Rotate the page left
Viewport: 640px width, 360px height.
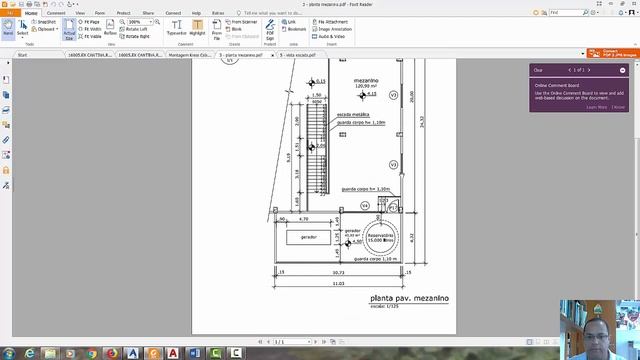click(133, 29)
